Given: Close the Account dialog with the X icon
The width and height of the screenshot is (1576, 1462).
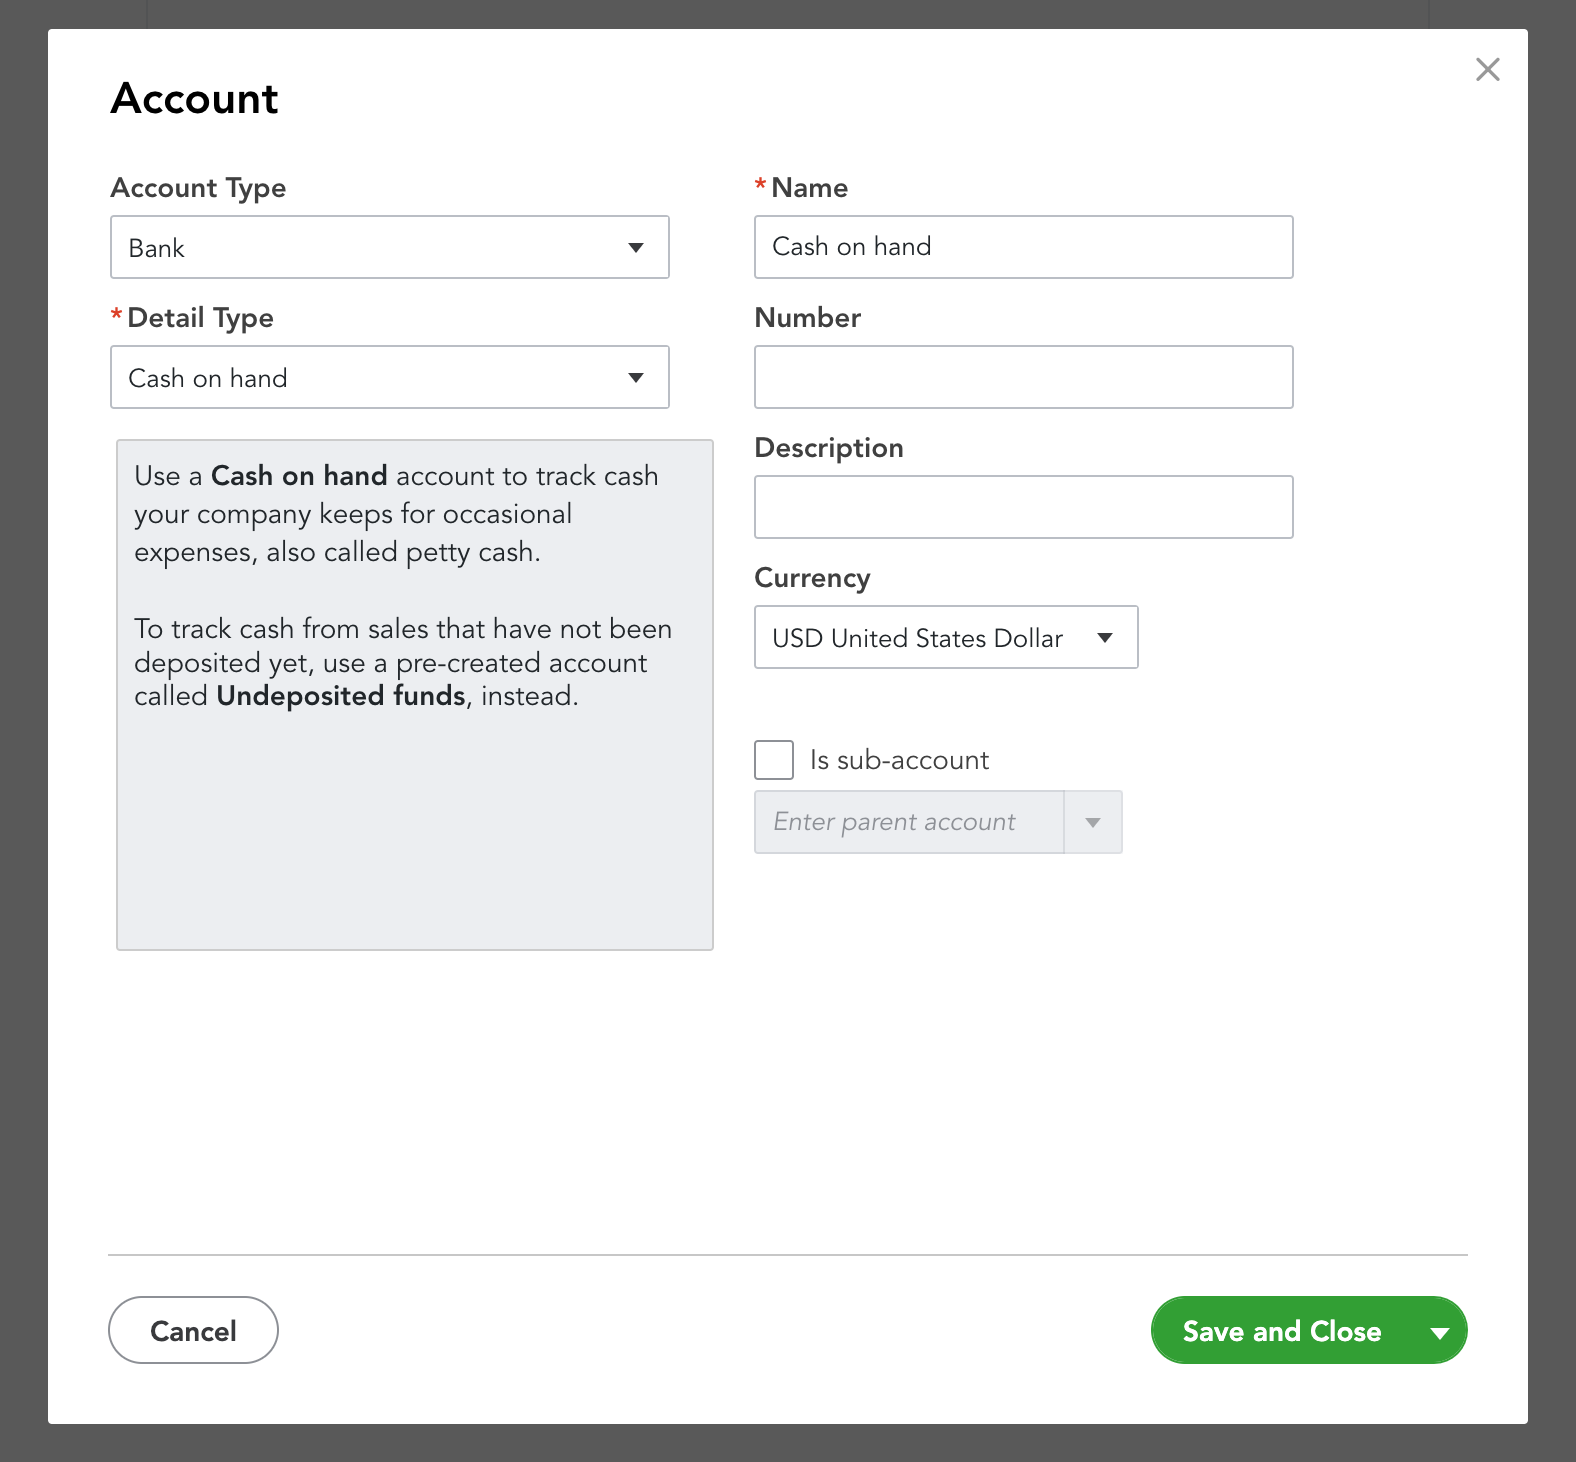Looking at the screenshot, I should click(1487, 70).
